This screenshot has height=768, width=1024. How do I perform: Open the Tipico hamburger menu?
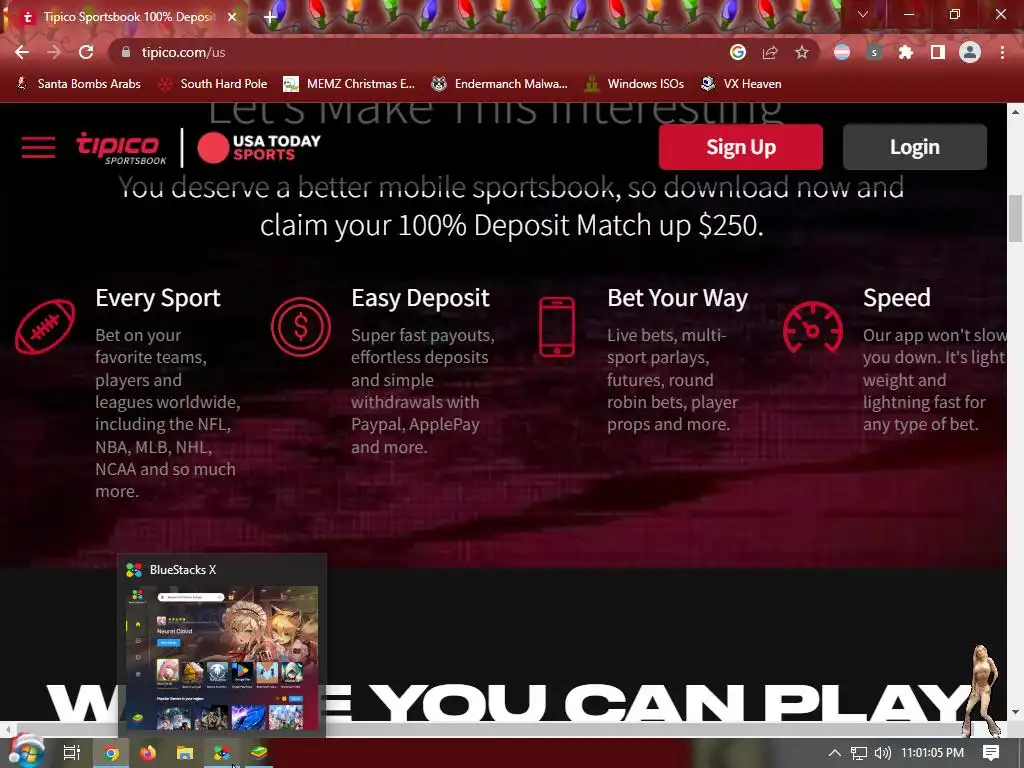click(x=39, y=148)
